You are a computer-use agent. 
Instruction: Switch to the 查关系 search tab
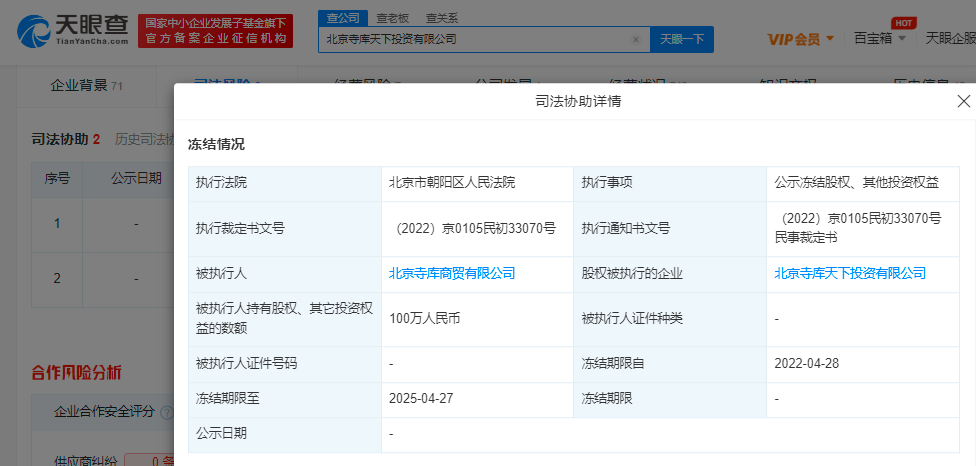pos(441,19)
